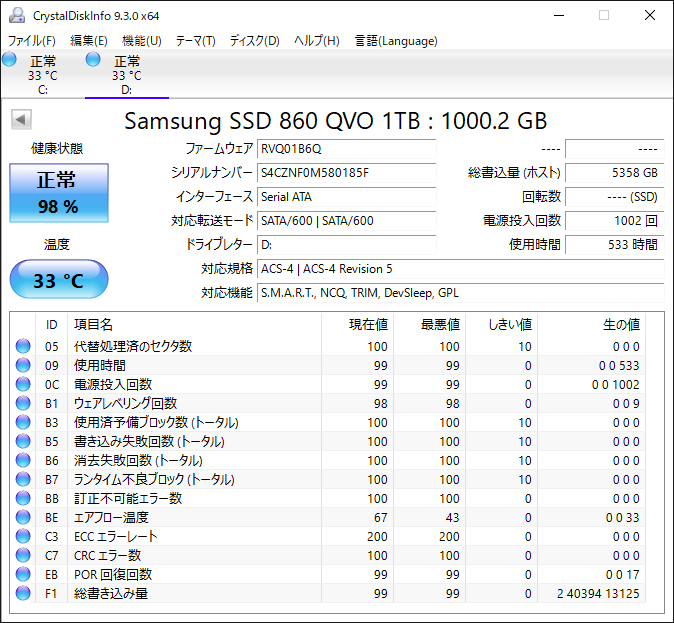Select the 代替処理済のセクタ数 row
Screen dimensions: 674x623
tap(328, 346)
